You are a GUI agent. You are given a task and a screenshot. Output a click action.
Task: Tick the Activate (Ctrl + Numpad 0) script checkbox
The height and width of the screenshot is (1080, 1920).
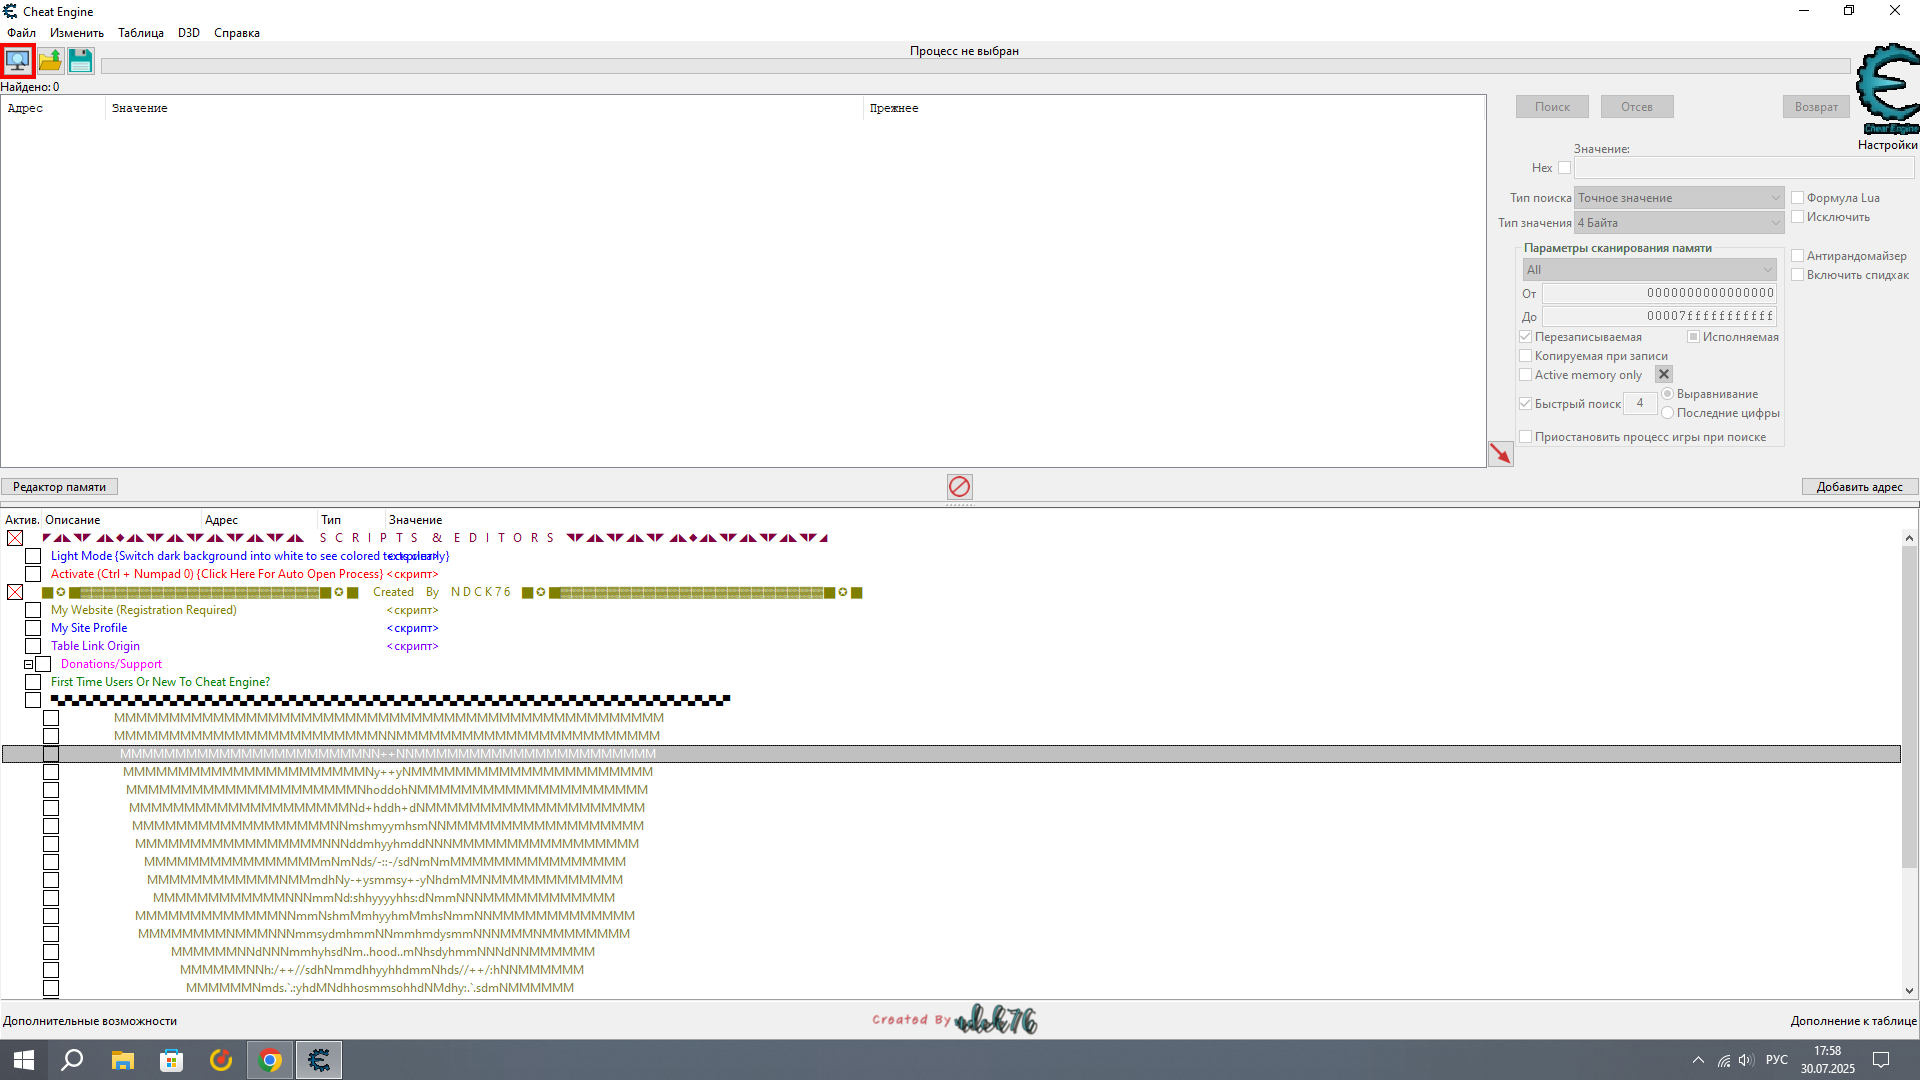tap(33, 574)
